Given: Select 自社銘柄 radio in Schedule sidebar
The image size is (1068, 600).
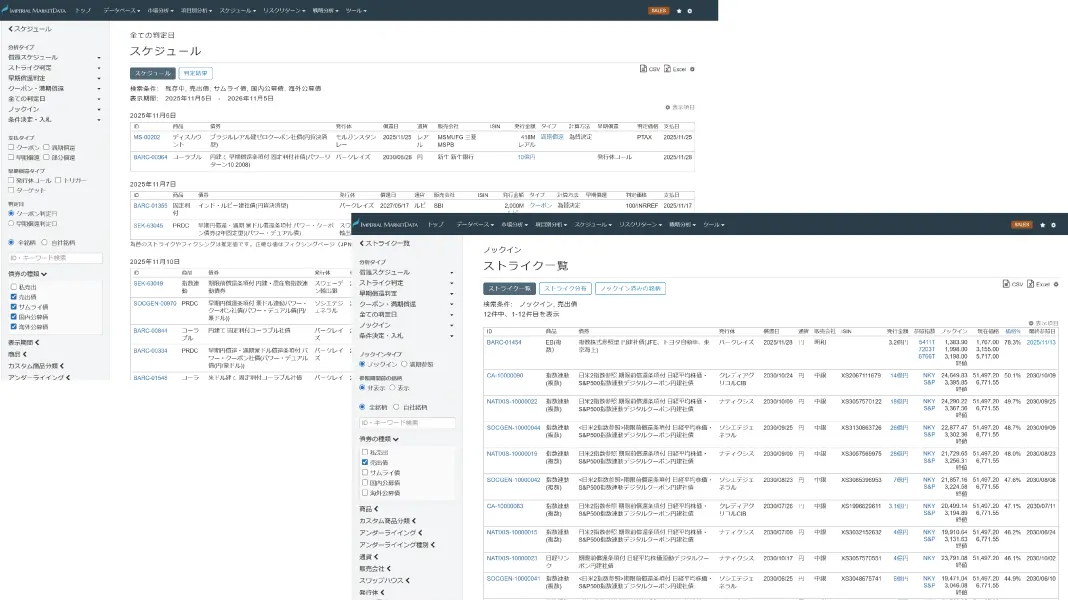Looking at the screenshot, I should (x=44, y=242).
